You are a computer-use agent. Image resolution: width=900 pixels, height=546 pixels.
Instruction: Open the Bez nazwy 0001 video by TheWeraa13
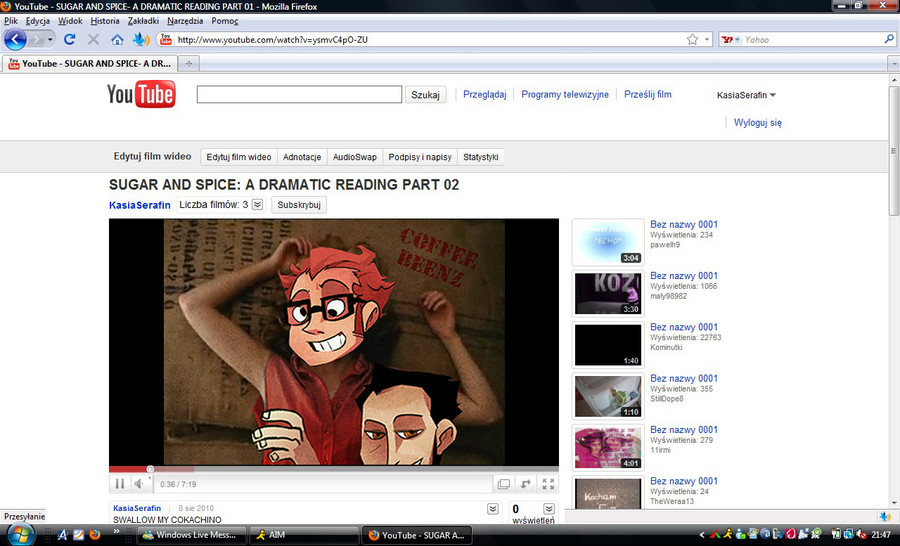click(684, 481)
